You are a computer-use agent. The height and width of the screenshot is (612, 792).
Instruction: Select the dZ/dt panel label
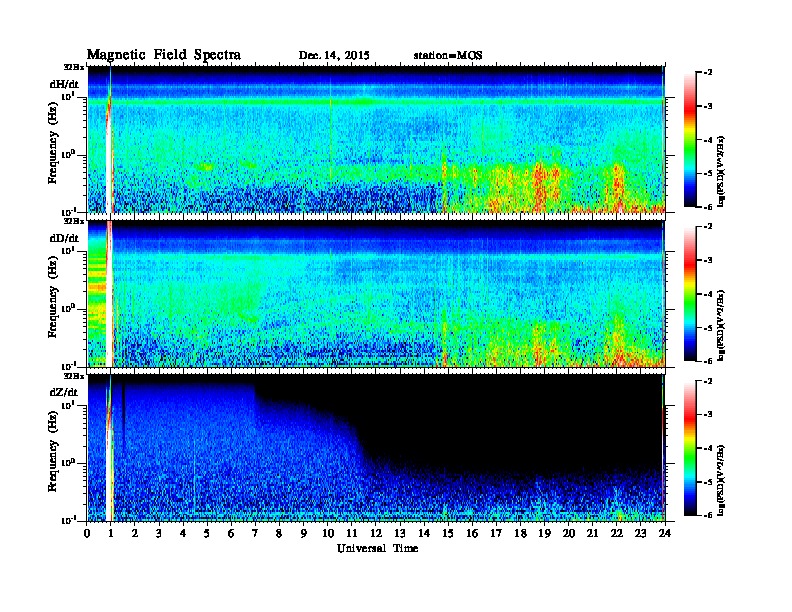(x=64, y=392)
